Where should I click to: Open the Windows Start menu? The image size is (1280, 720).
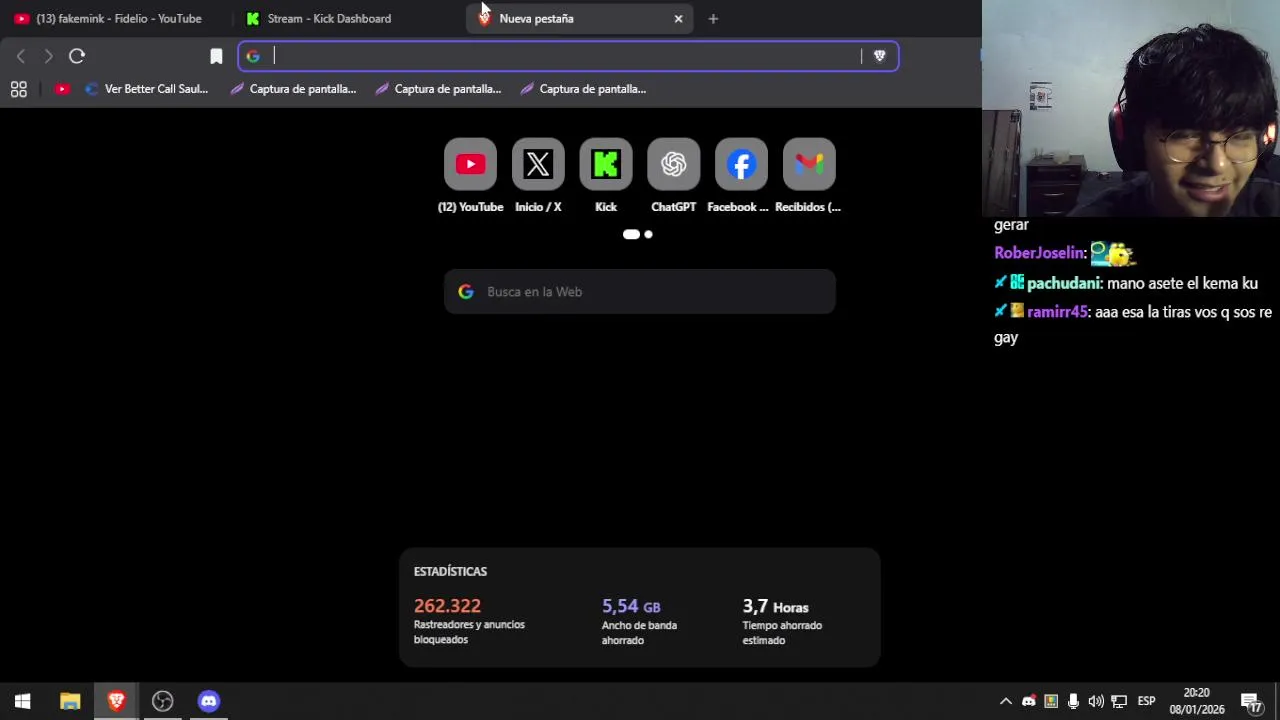pos(23,701)
